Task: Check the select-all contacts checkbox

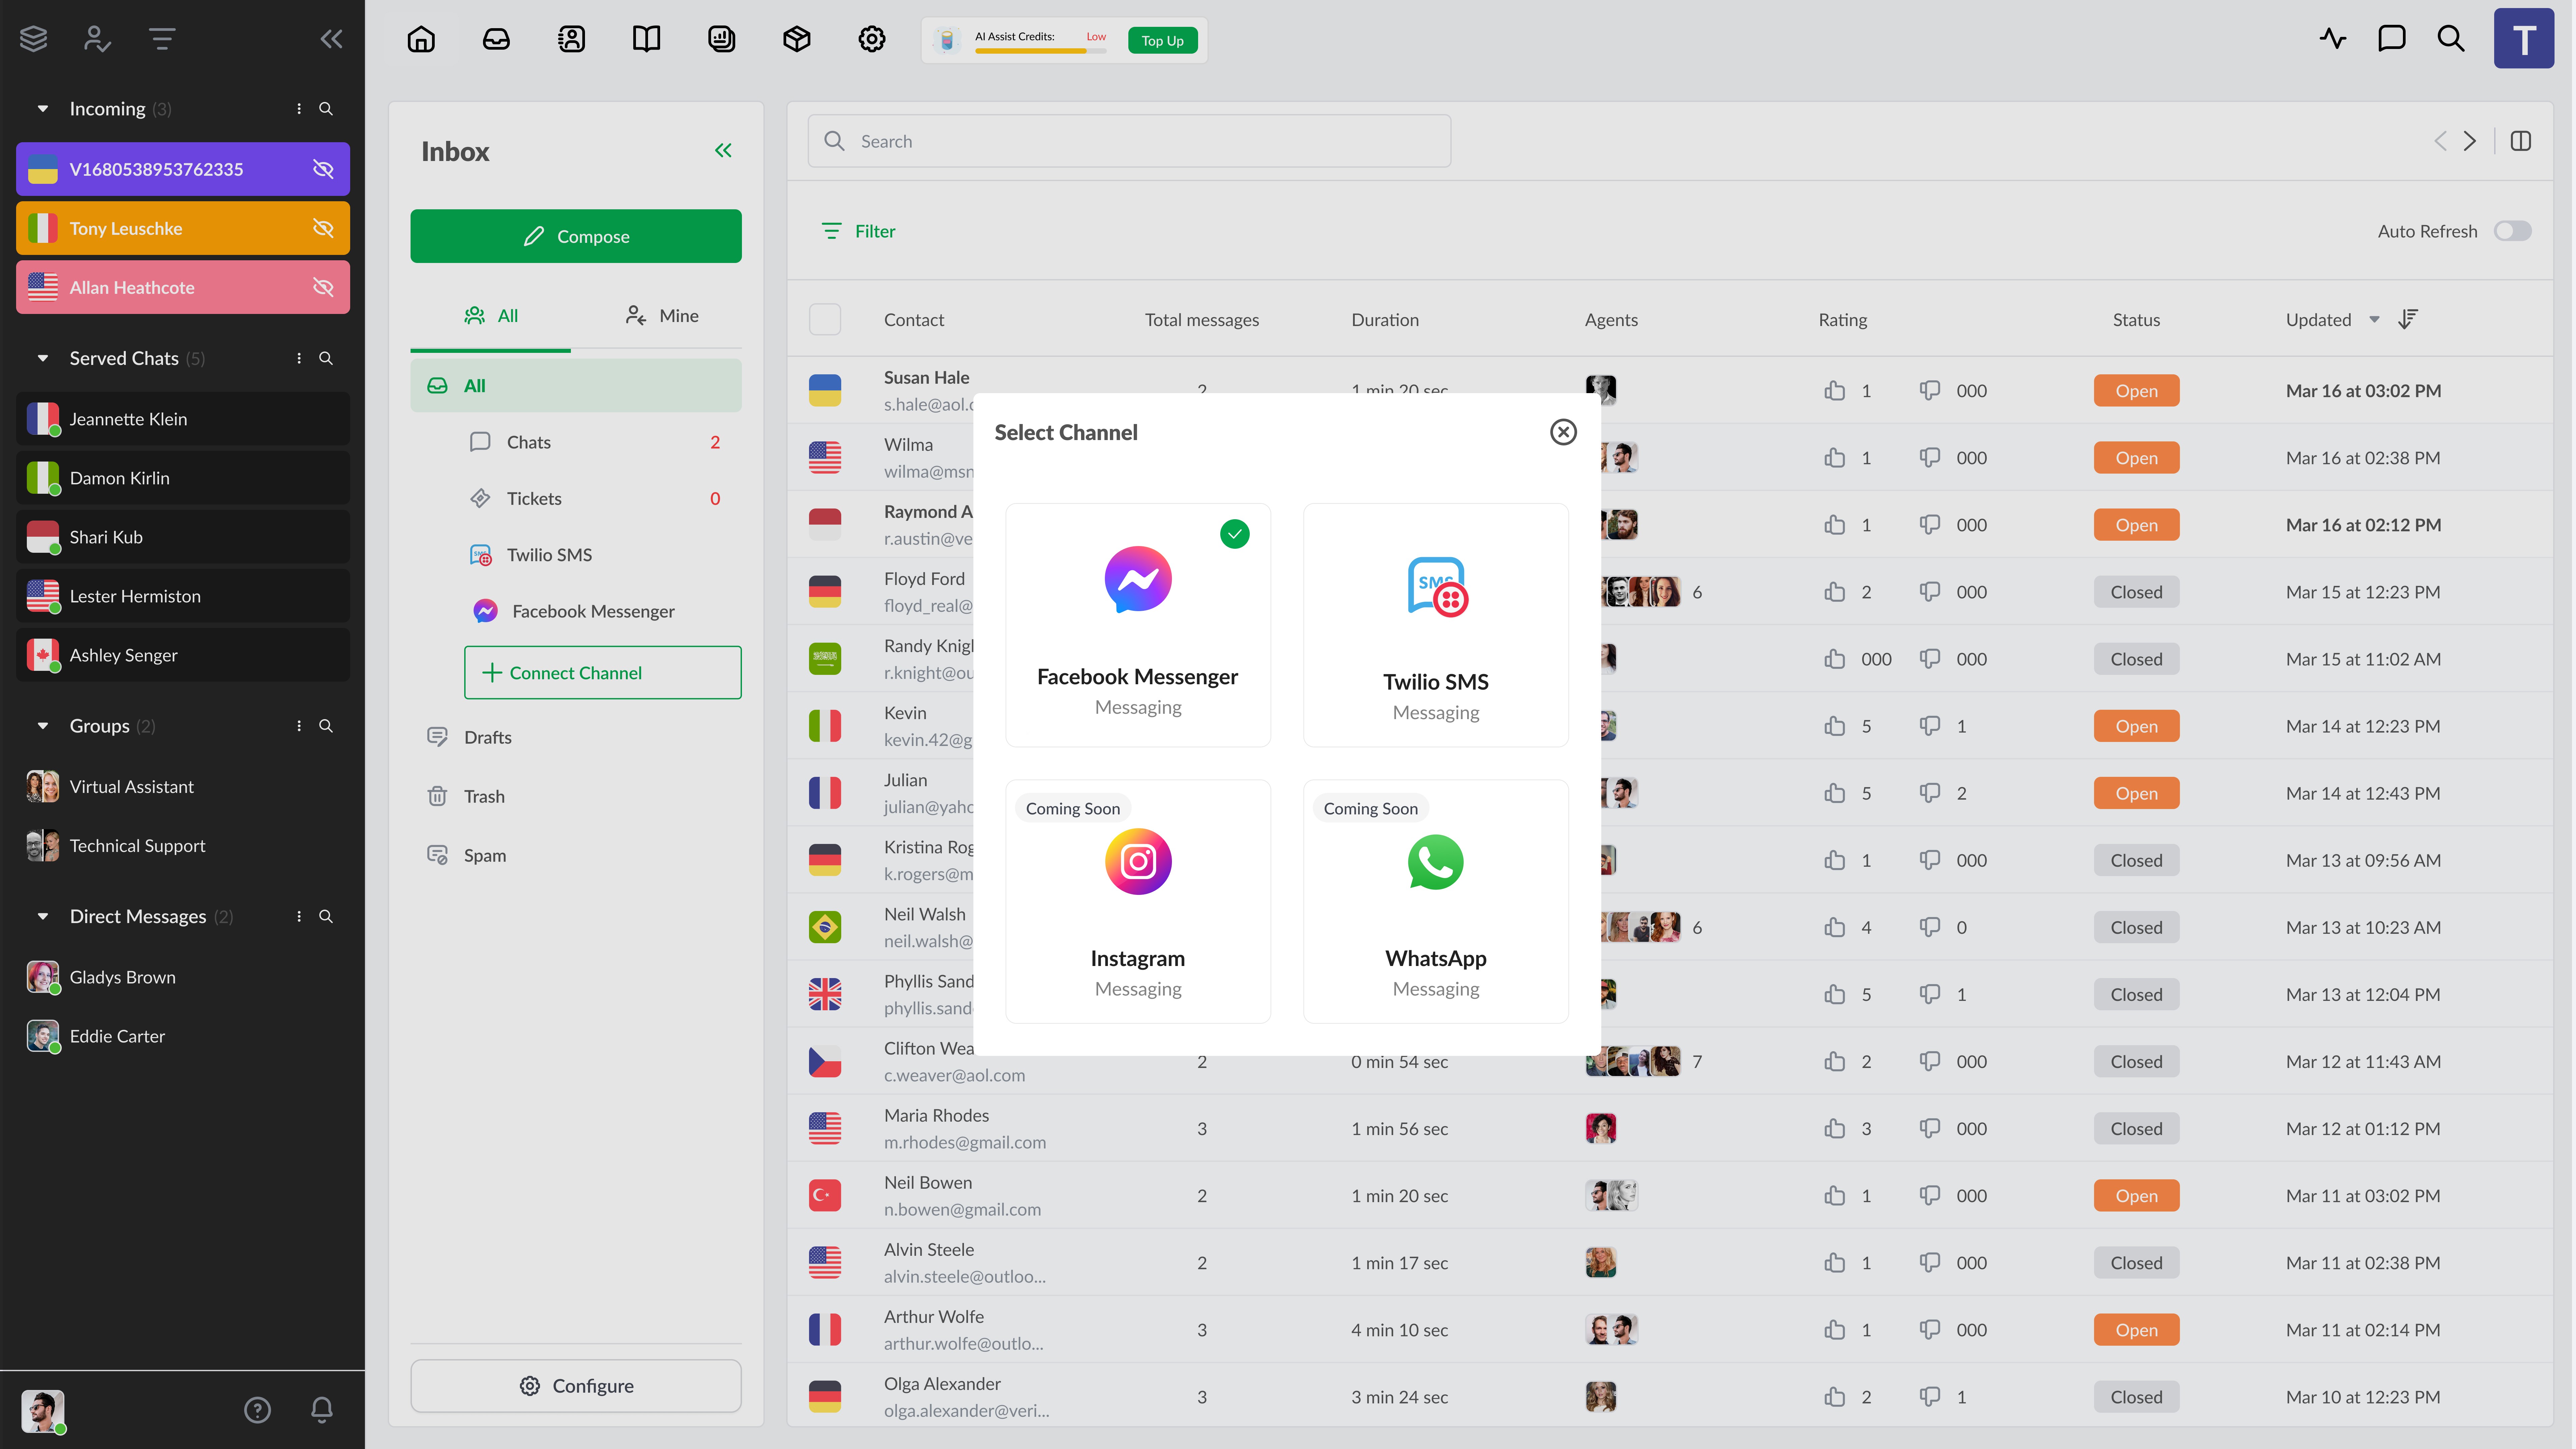Action: [825, 319]
